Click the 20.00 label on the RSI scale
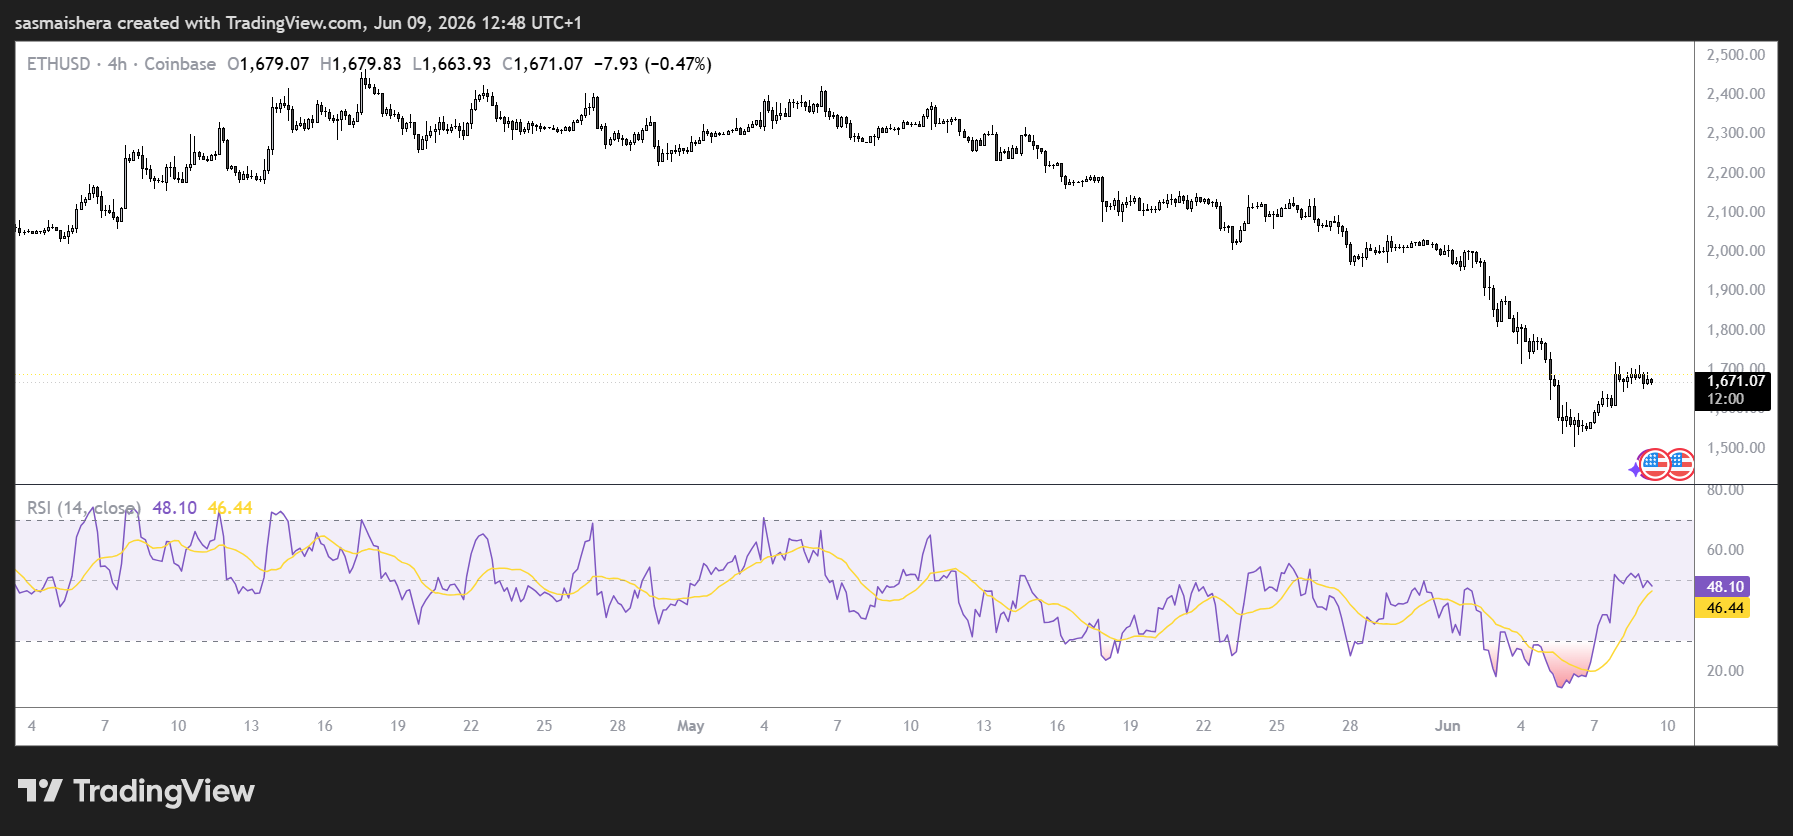 1725,671
